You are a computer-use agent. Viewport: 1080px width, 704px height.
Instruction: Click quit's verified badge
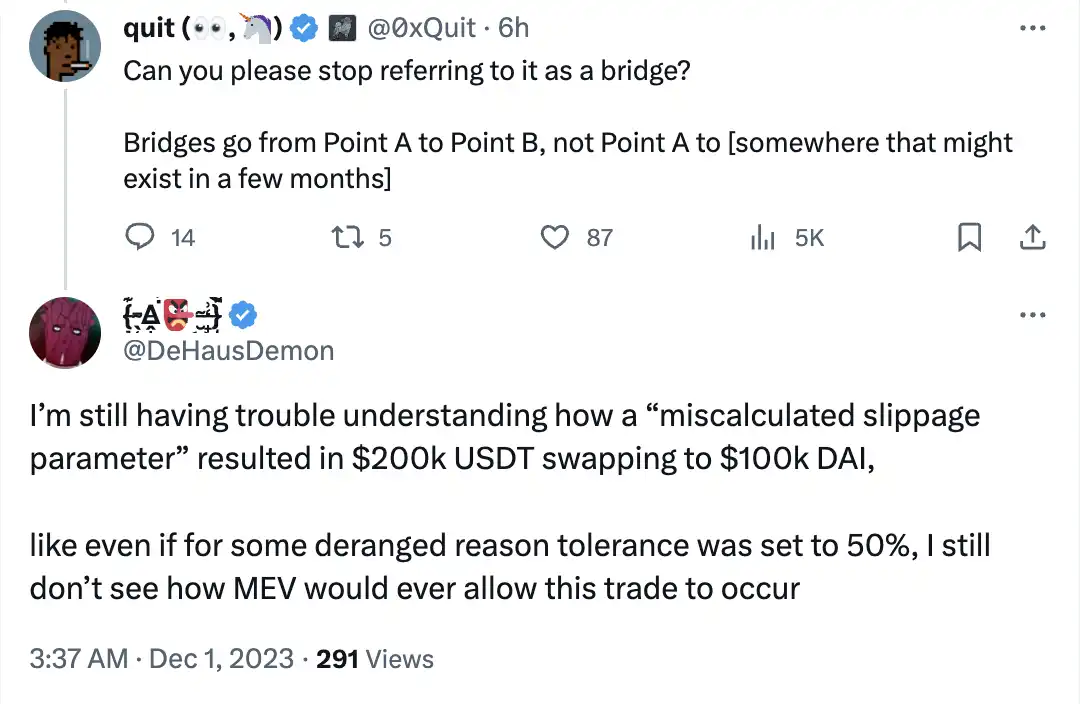click(x=304, y=29)
